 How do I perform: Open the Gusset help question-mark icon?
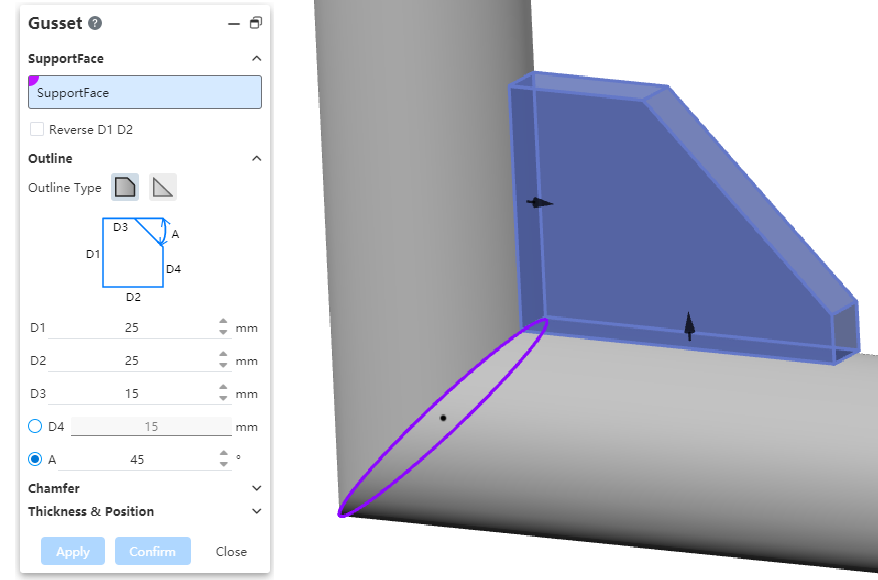pos(95,23)
